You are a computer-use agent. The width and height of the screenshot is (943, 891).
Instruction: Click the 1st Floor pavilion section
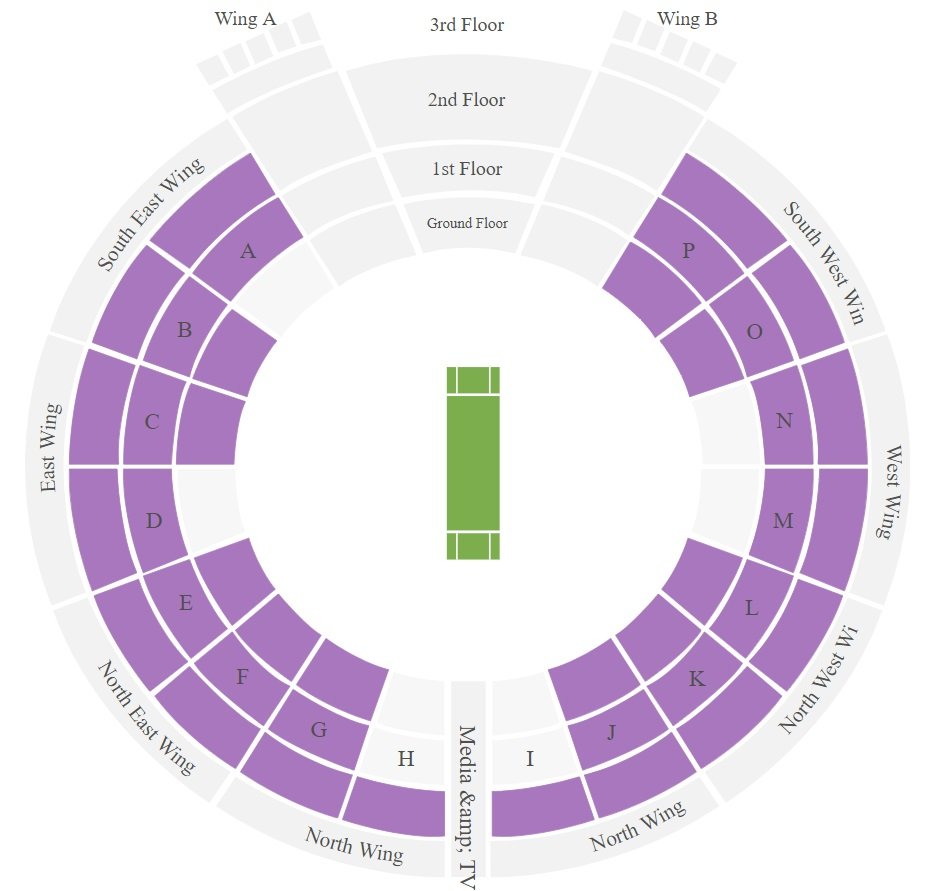tap(467, 169)
